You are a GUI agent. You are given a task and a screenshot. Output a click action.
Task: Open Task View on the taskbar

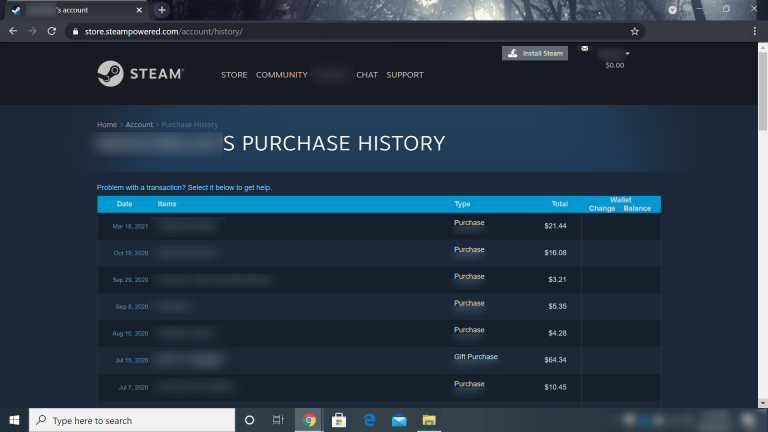(278, 420)
